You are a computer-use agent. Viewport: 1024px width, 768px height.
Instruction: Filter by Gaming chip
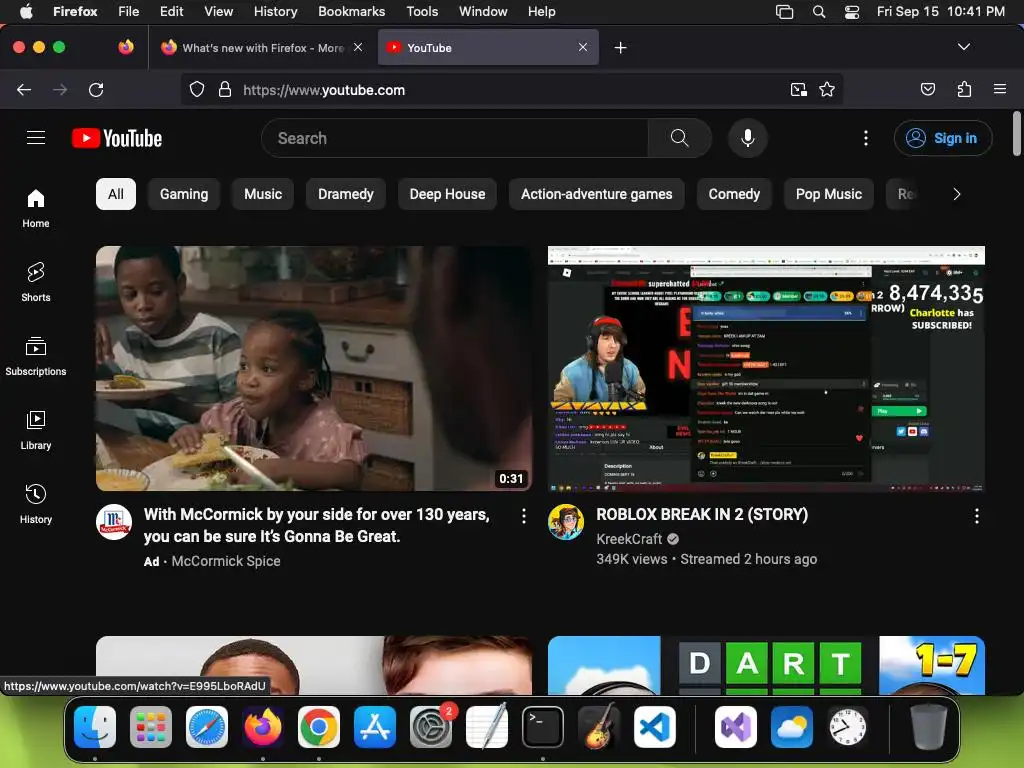(184, 194)
